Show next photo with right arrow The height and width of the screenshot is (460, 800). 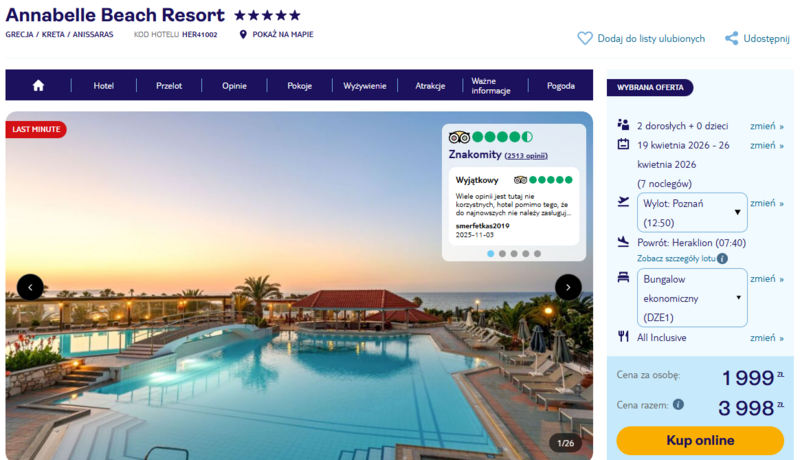coord(568,287)
